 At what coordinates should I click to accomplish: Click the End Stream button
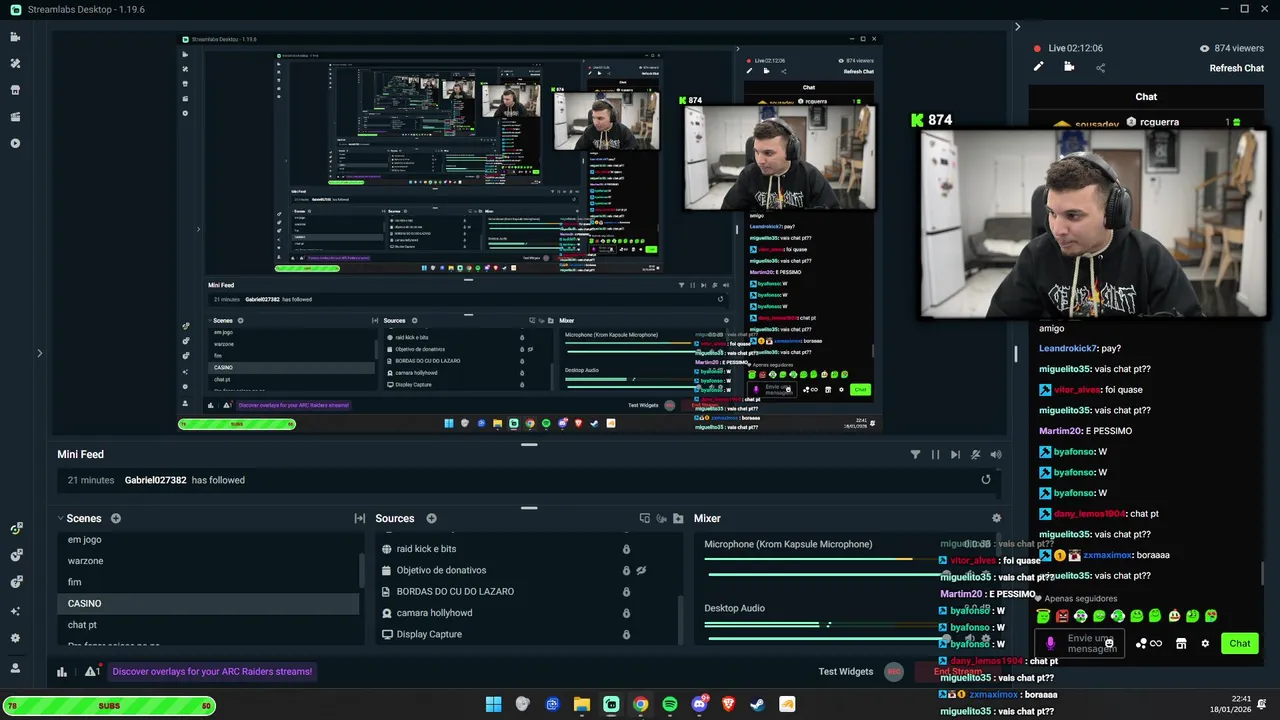tap(958, 671)
